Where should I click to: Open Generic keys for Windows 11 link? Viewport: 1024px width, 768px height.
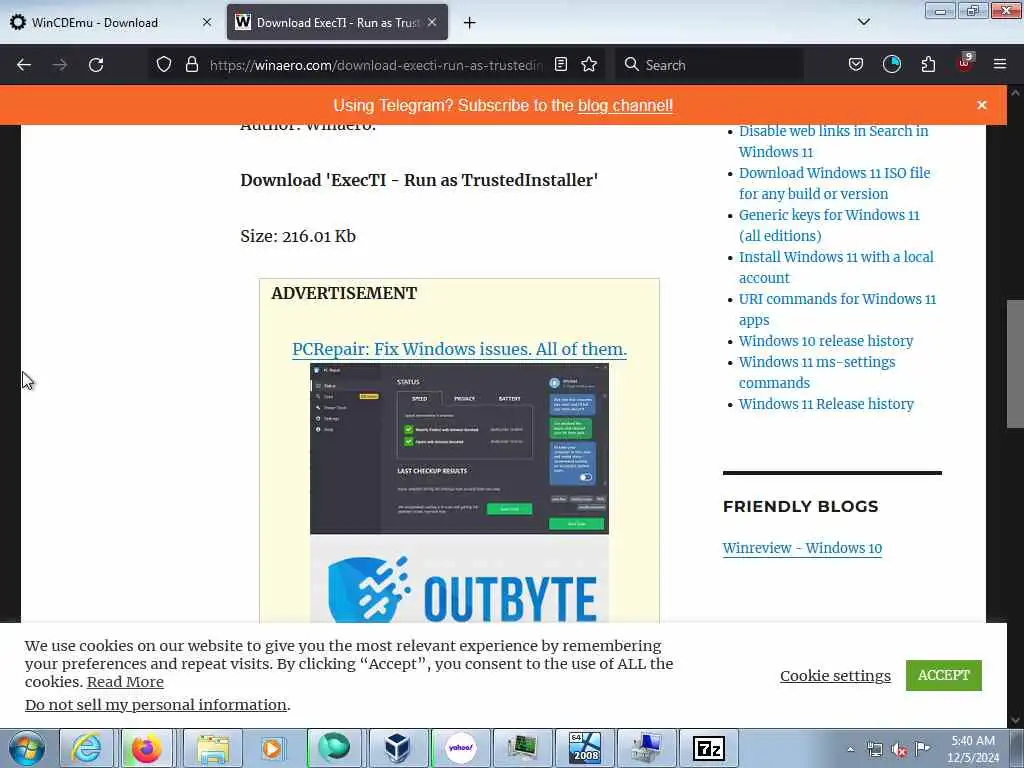click(829, 225)
